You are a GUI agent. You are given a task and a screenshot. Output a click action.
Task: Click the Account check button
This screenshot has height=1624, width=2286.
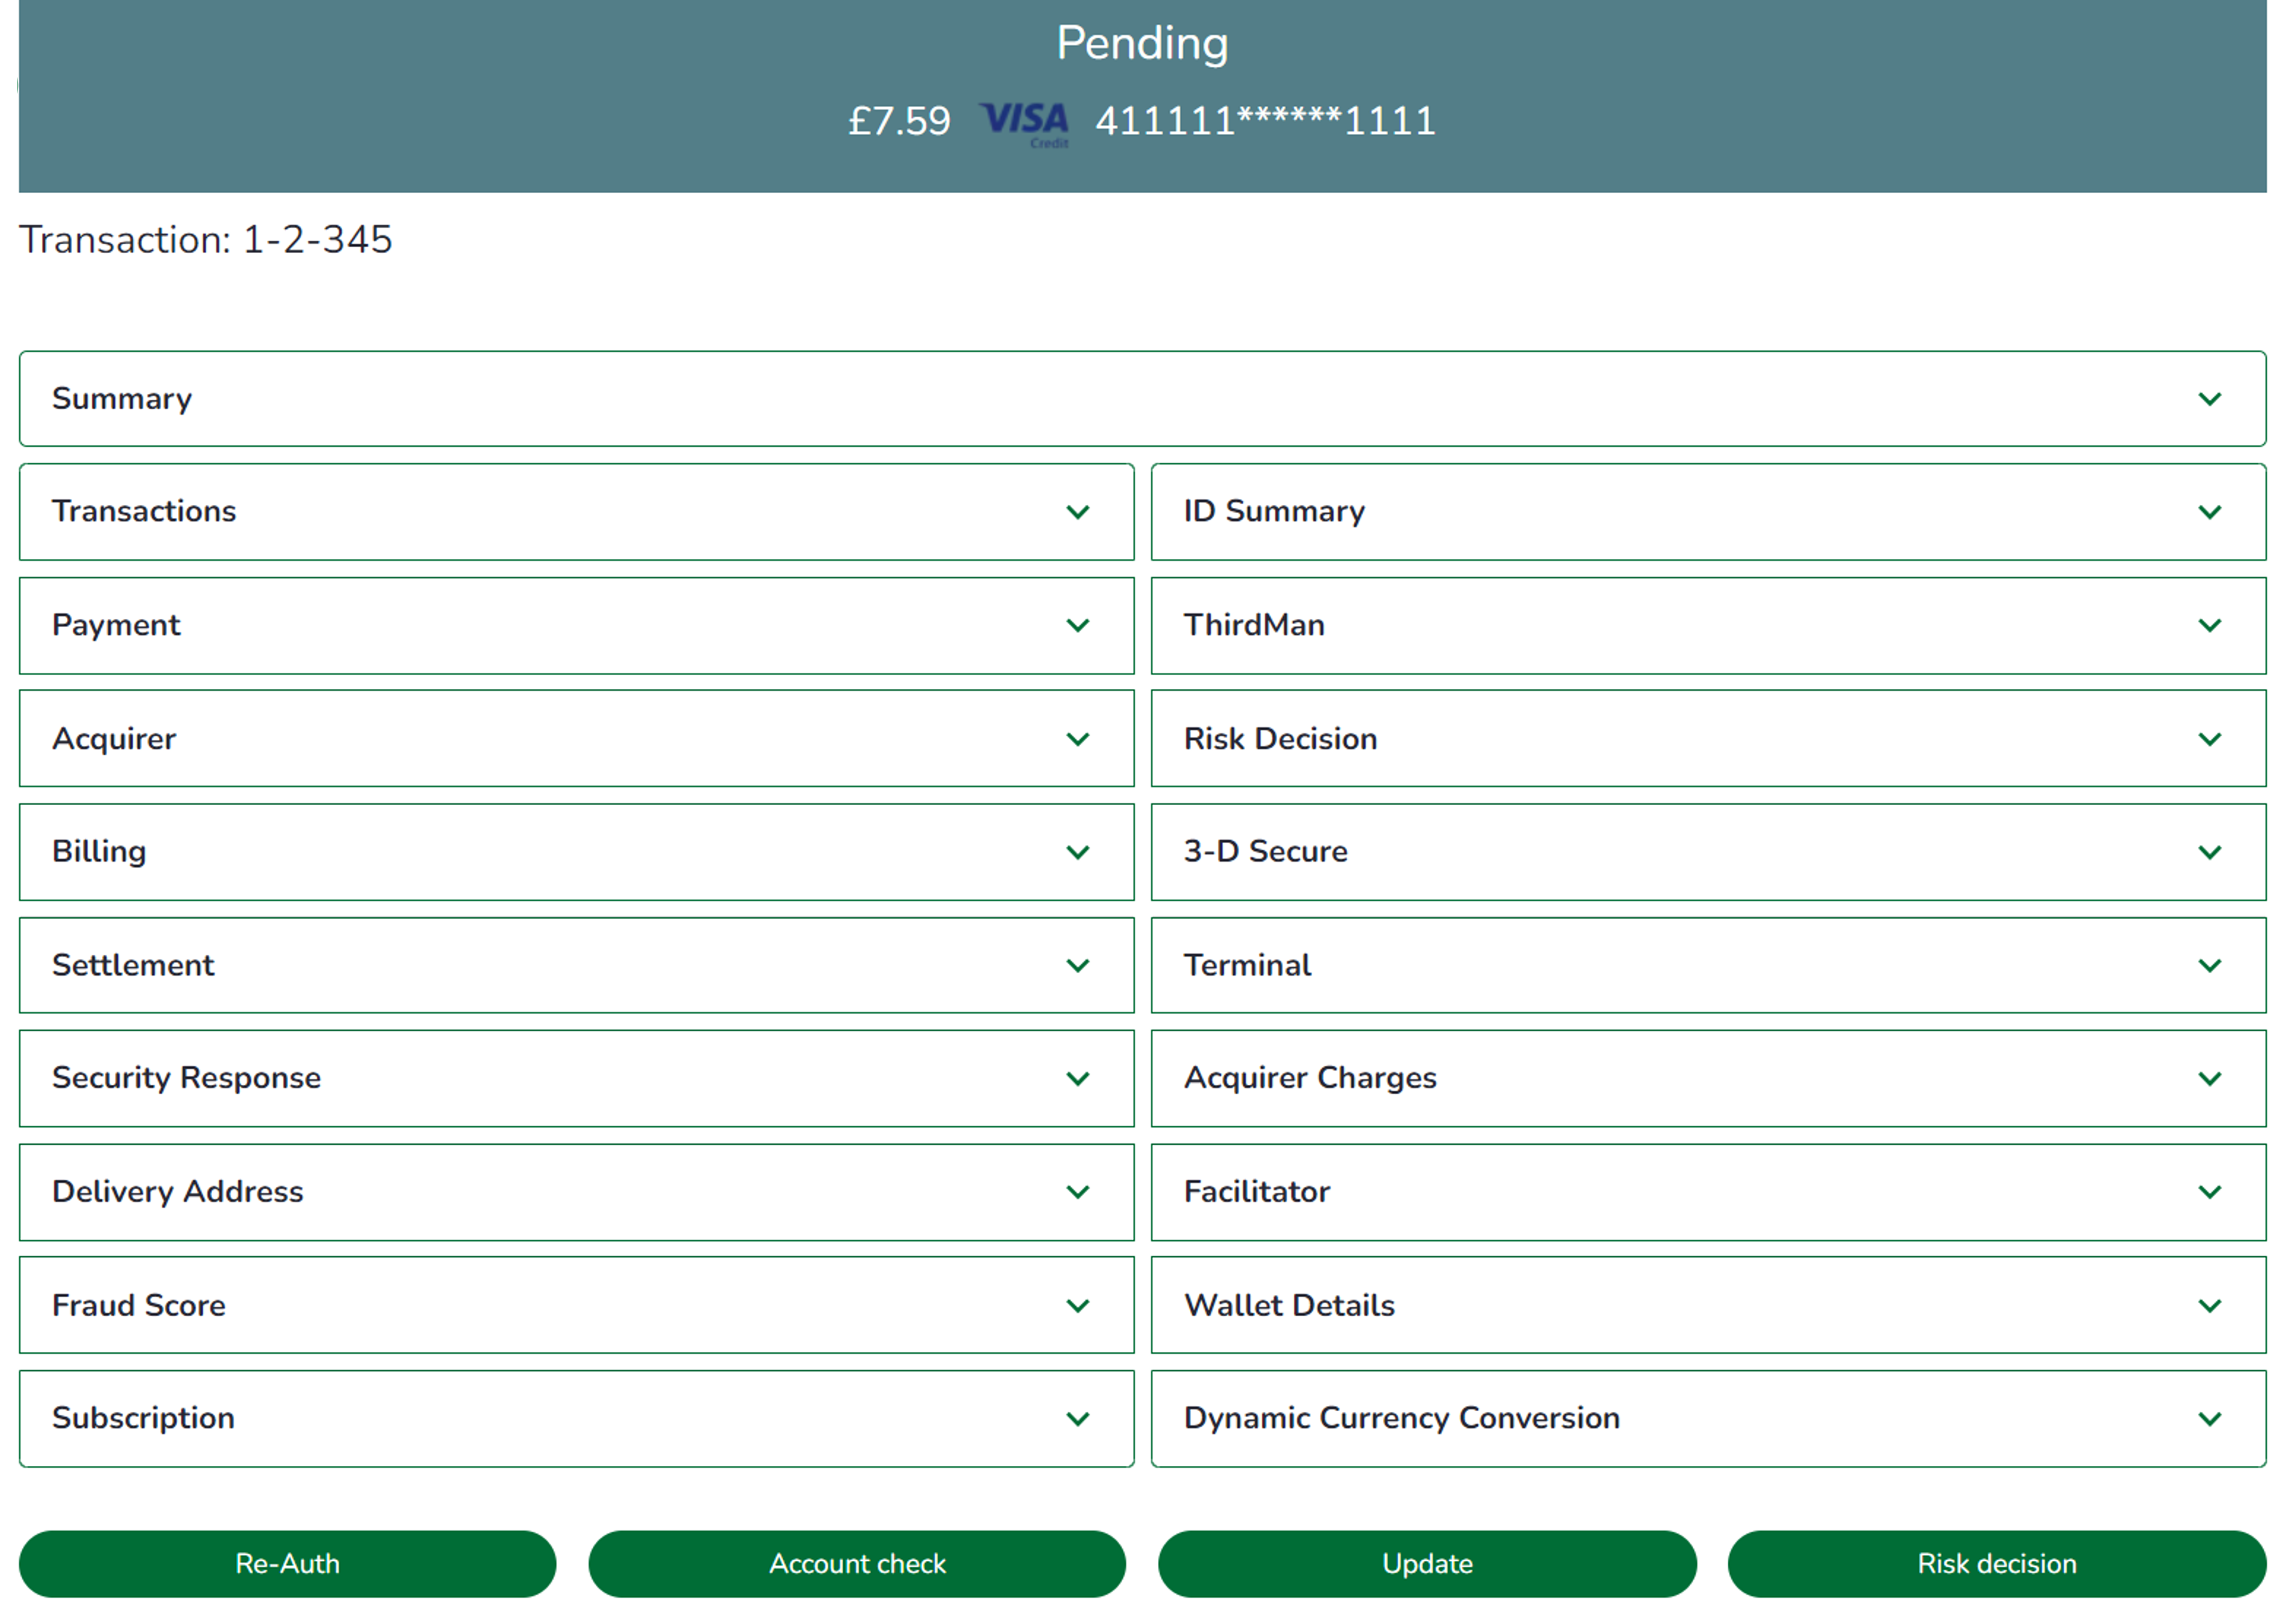(857, 1563)
